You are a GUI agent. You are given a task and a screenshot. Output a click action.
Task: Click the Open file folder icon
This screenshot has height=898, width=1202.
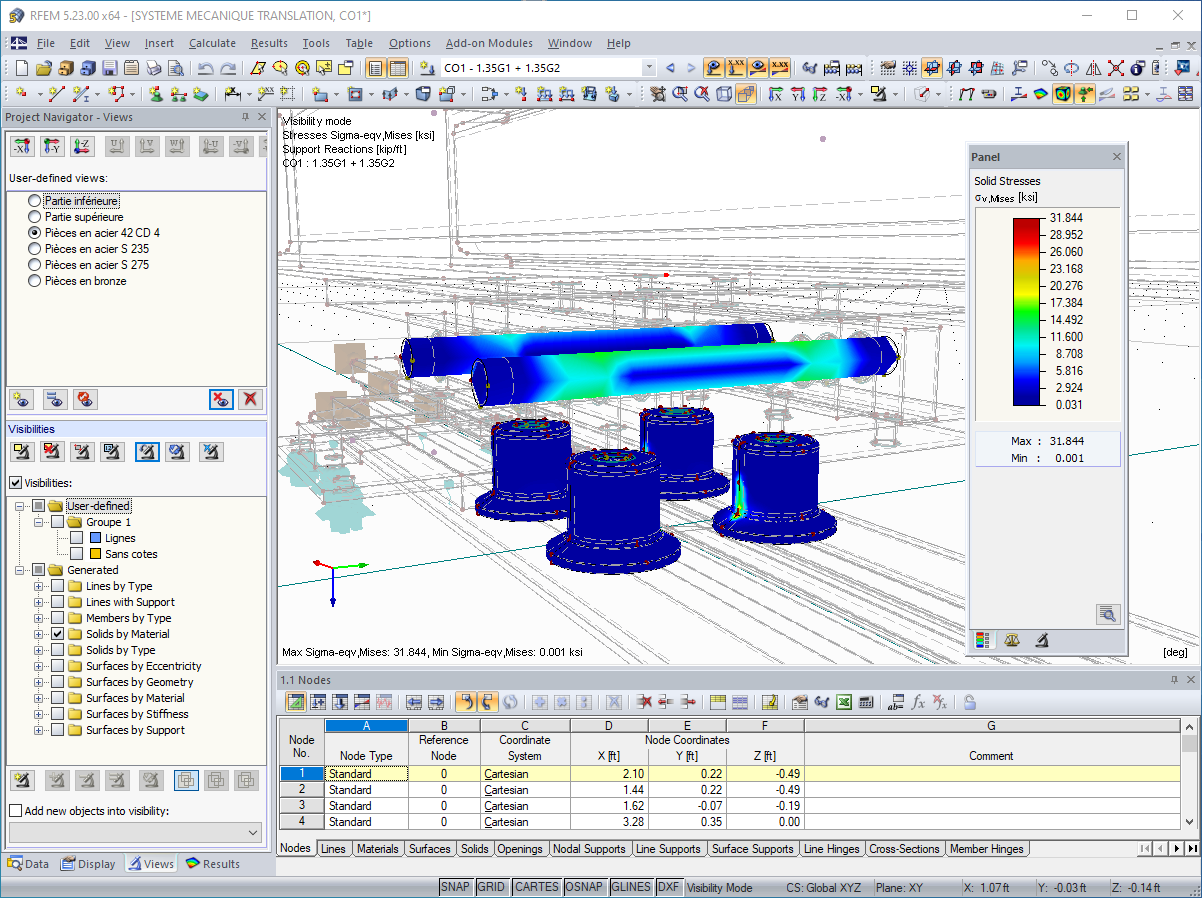pyautogui.click(x=43, y=69)
